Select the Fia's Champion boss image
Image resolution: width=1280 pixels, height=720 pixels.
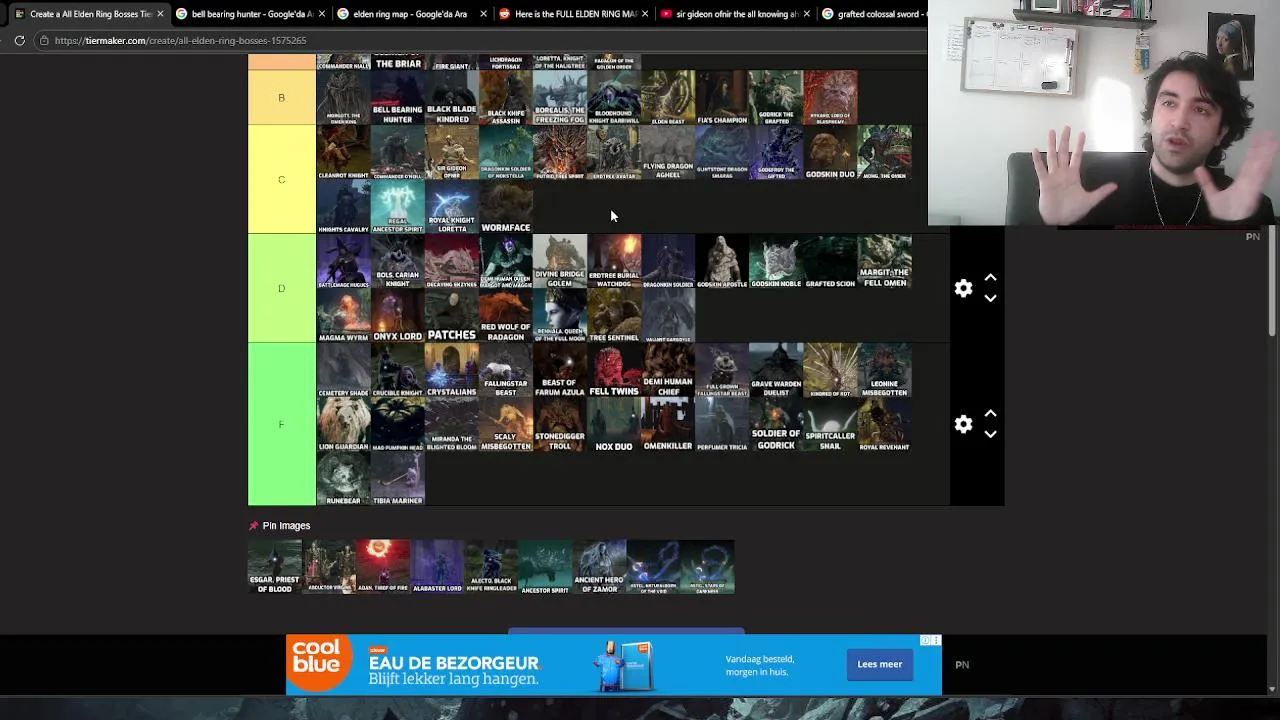click(722, 97)
